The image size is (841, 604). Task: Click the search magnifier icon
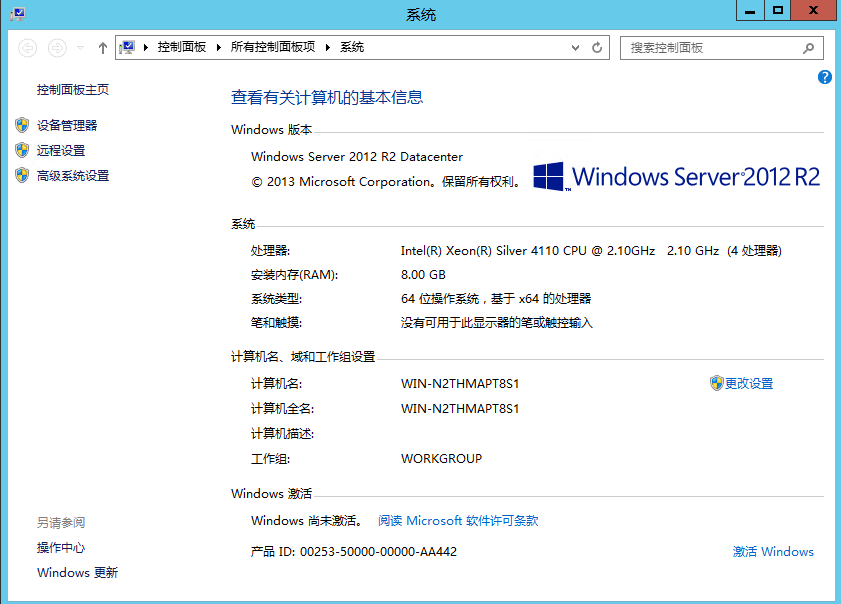[808, 48]
